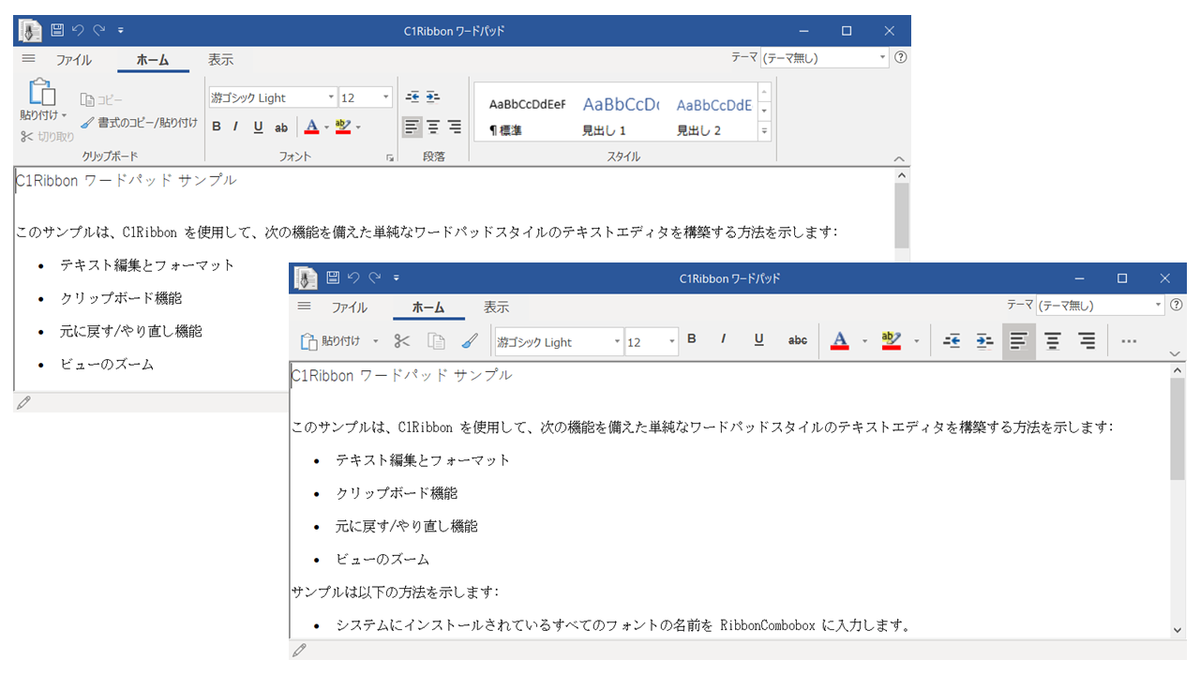Click decrease indent in the back window's 段落 group
This screenshot has height=675, width=1200.
tap(413, 97)
